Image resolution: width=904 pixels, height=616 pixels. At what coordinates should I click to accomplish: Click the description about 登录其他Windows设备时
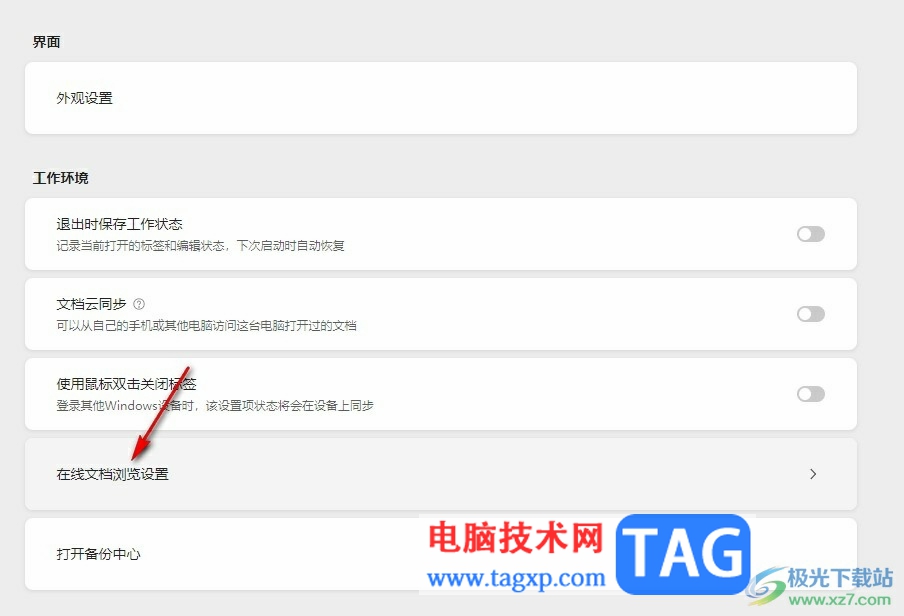(214, 406)
